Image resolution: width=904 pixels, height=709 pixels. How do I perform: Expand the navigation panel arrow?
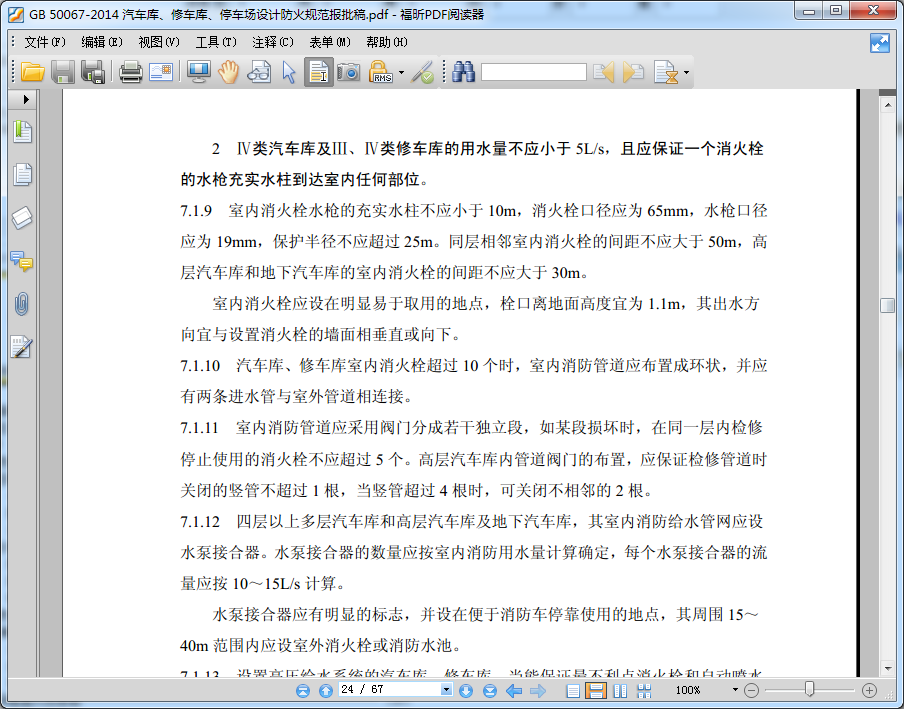coord(26,101)
